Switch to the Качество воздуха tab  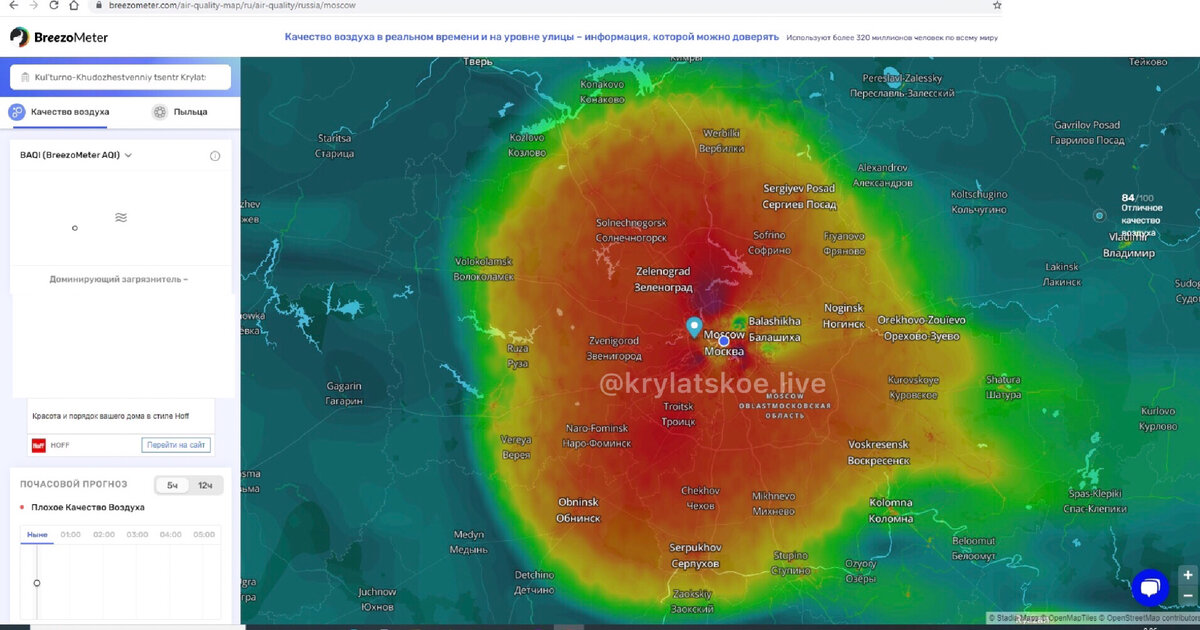[60, 112]
